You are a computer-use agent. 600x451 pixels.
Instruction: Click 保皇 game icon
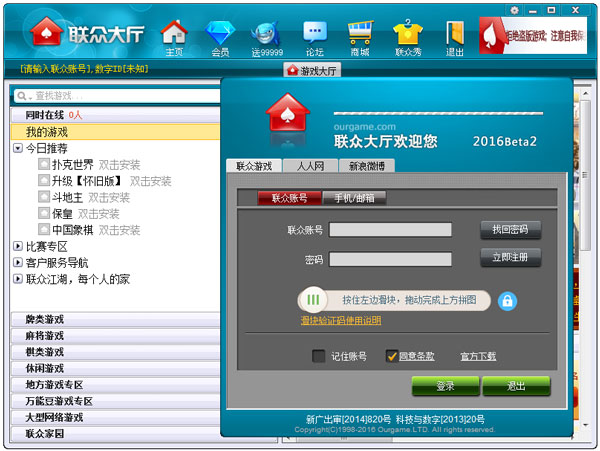pos(44,213)
